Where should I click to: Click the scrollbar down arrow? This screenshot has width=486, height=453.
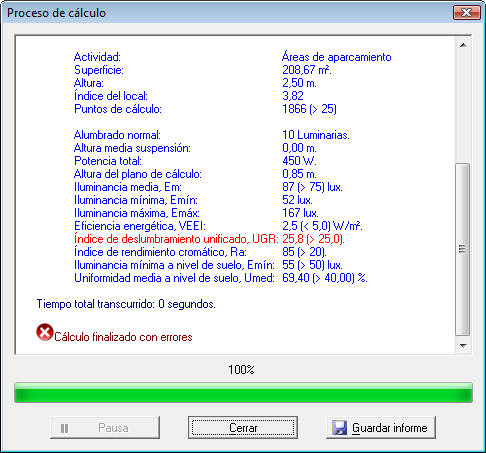[x=463, y=346]
